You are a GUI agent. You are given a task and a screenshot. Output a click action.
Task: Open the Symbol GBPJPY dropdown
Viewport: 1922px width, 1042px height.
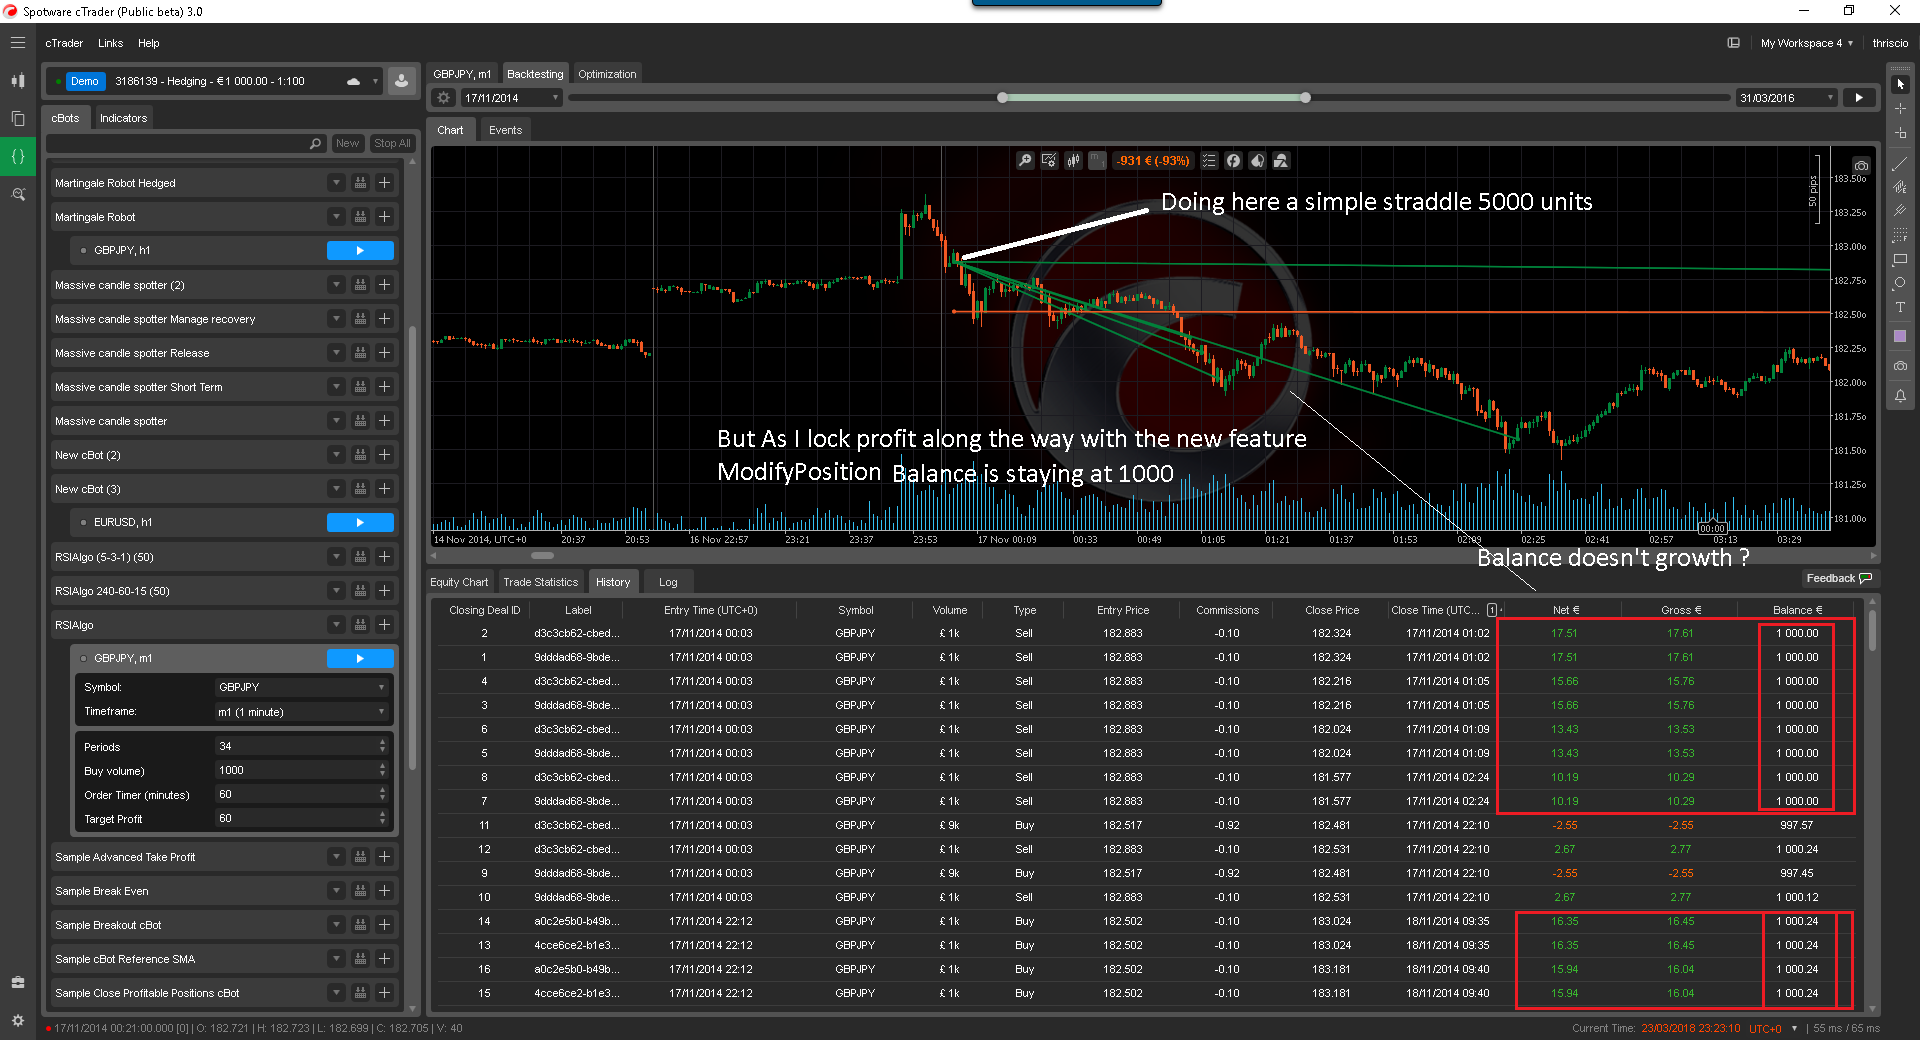(303, 688)
